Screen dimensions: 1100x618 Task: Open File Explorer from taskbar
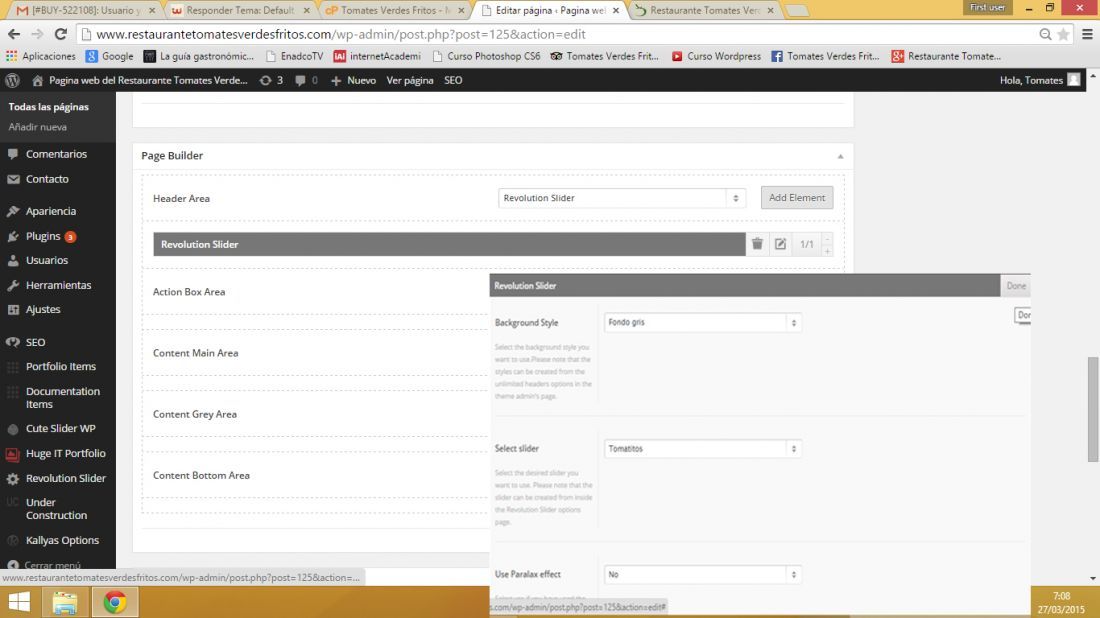tap(65, 602)
